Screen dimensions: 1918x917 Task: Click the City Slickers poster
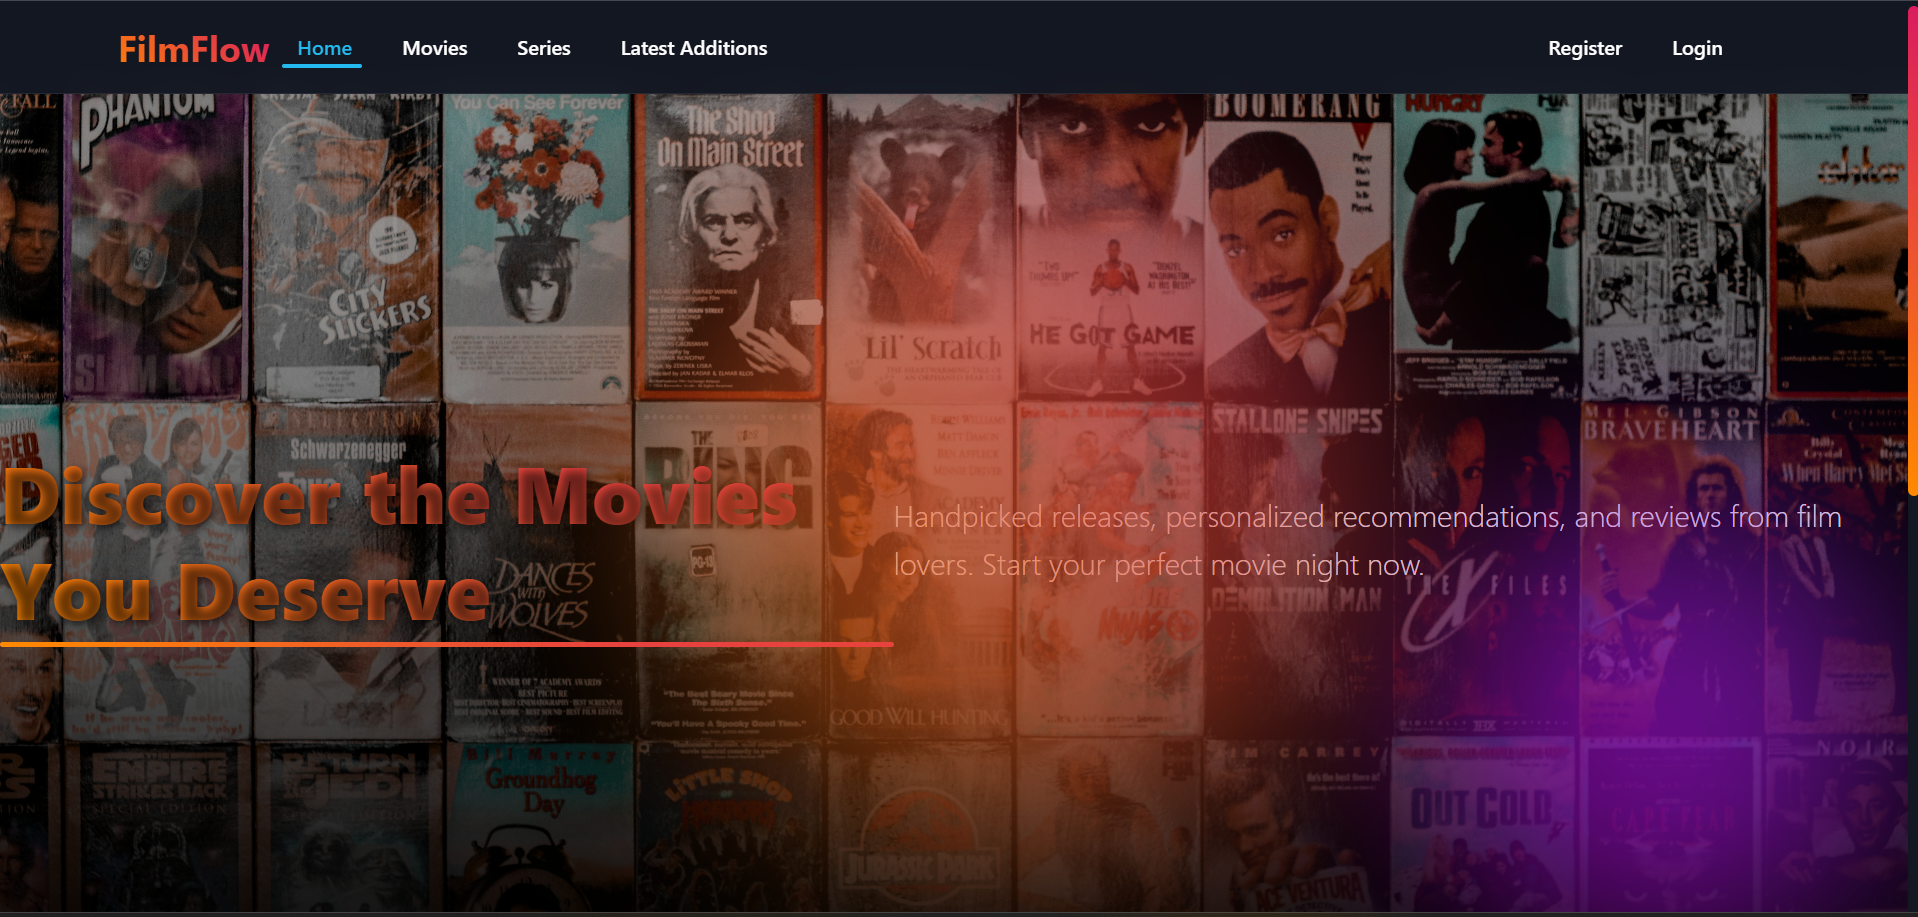click(x=346, y=250)
